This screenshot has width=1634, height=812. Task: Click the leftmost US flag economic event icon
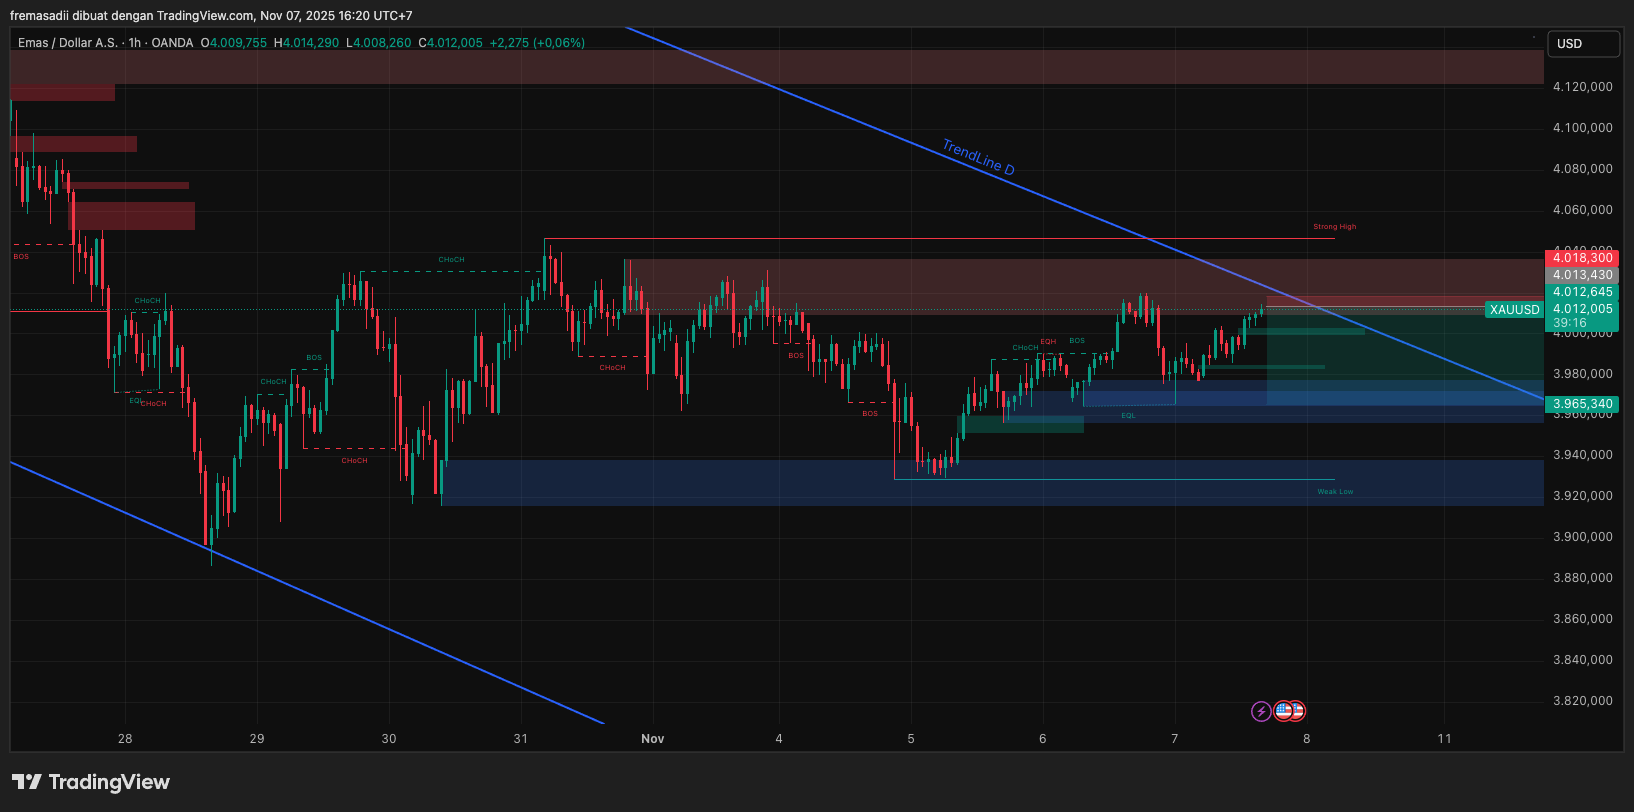pos(1283,711)
